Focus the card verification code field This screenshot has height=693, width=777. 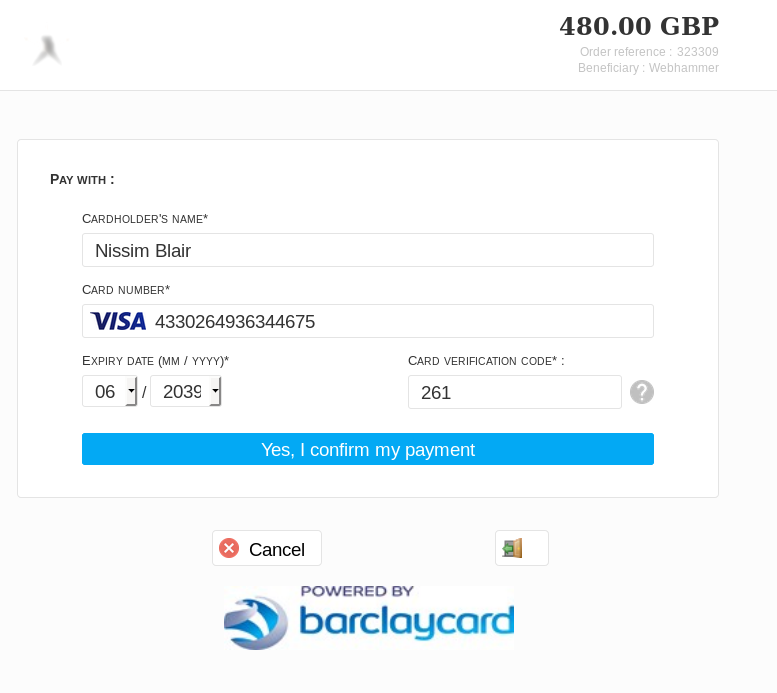515,392
